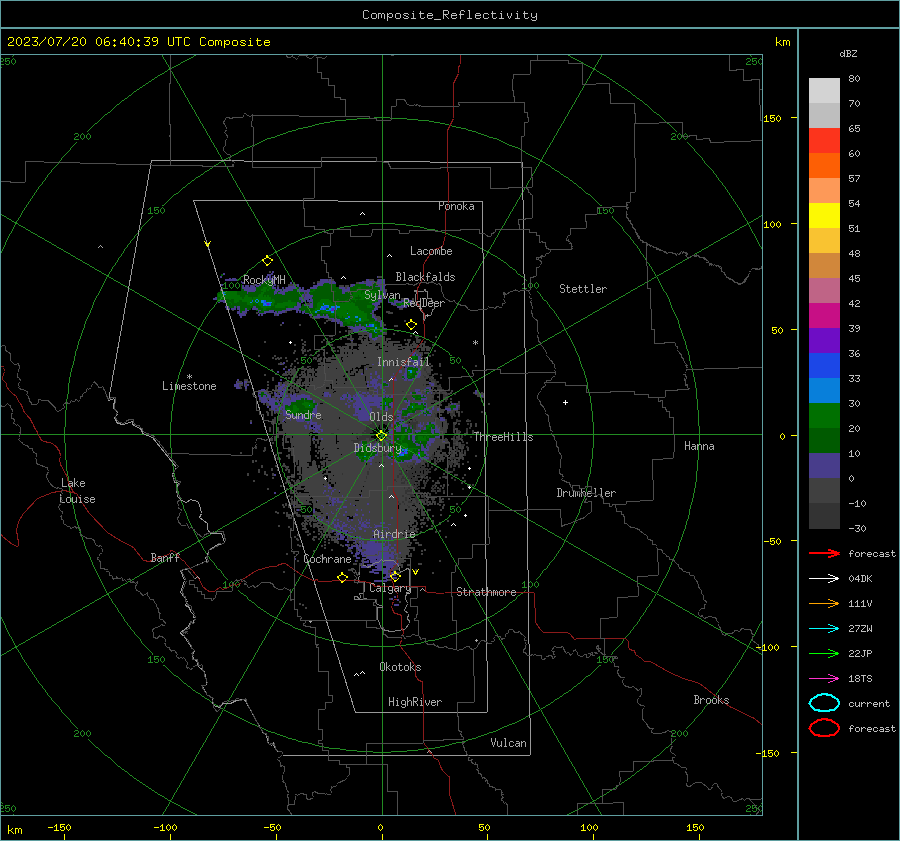Select the Brooks label
This screenshot has width=900, height=841.
pos(711,700)
